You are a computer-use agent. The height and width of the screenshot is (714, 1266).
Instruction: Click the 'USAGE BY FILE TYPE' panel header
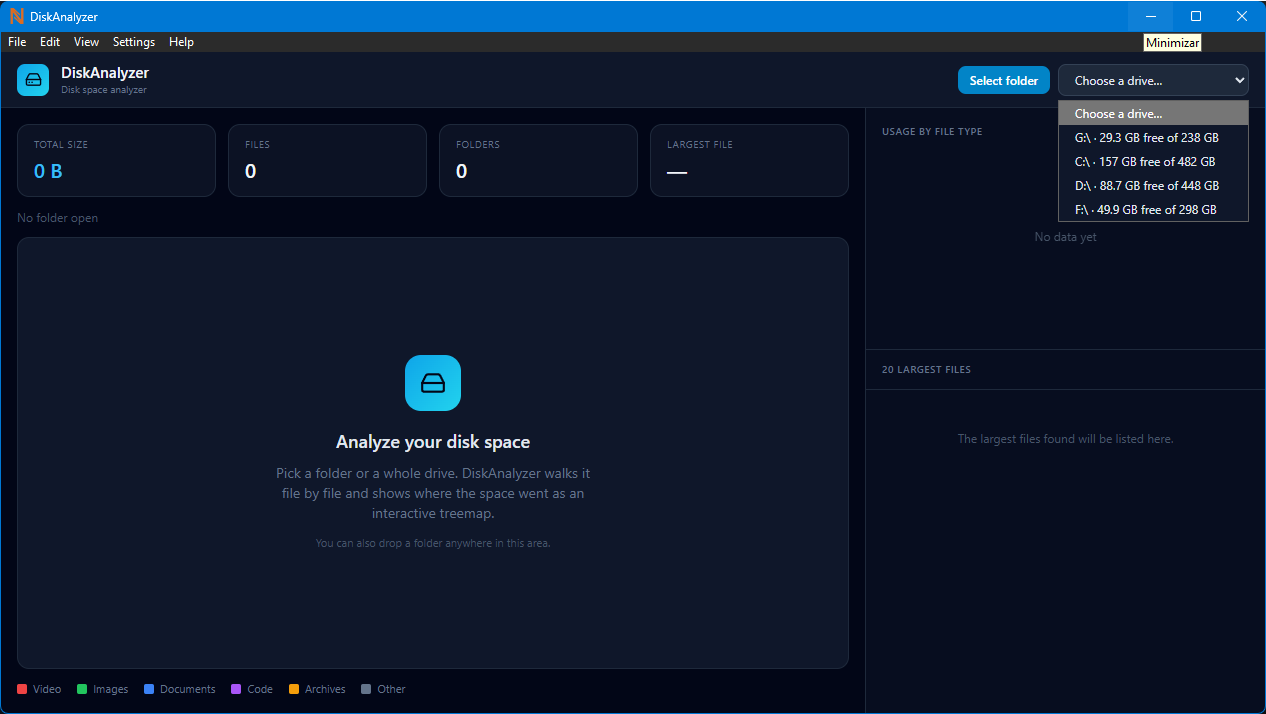(932, 132)
